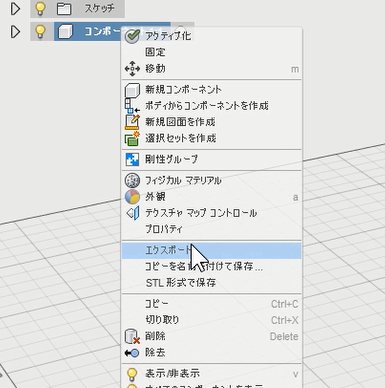Click the アクティブ化 checkmark icon
The image size is (385, 388).
click(x=132, y=36)
